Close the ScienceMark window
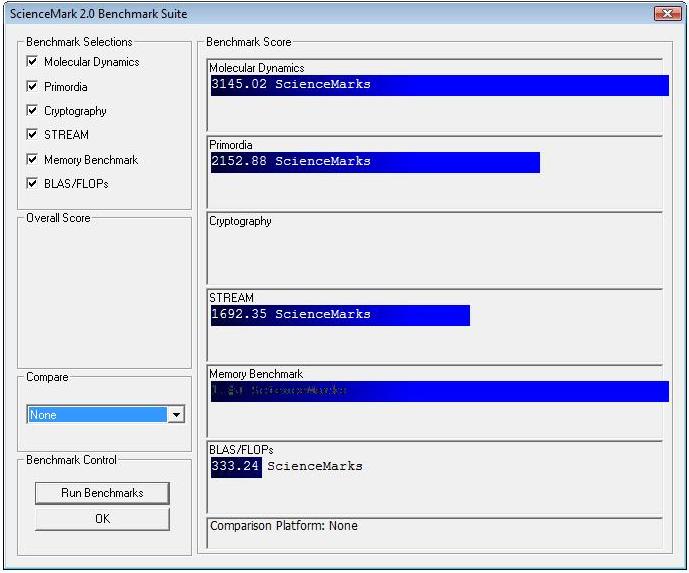Viewport: 689px width, 573px height. 667,14
